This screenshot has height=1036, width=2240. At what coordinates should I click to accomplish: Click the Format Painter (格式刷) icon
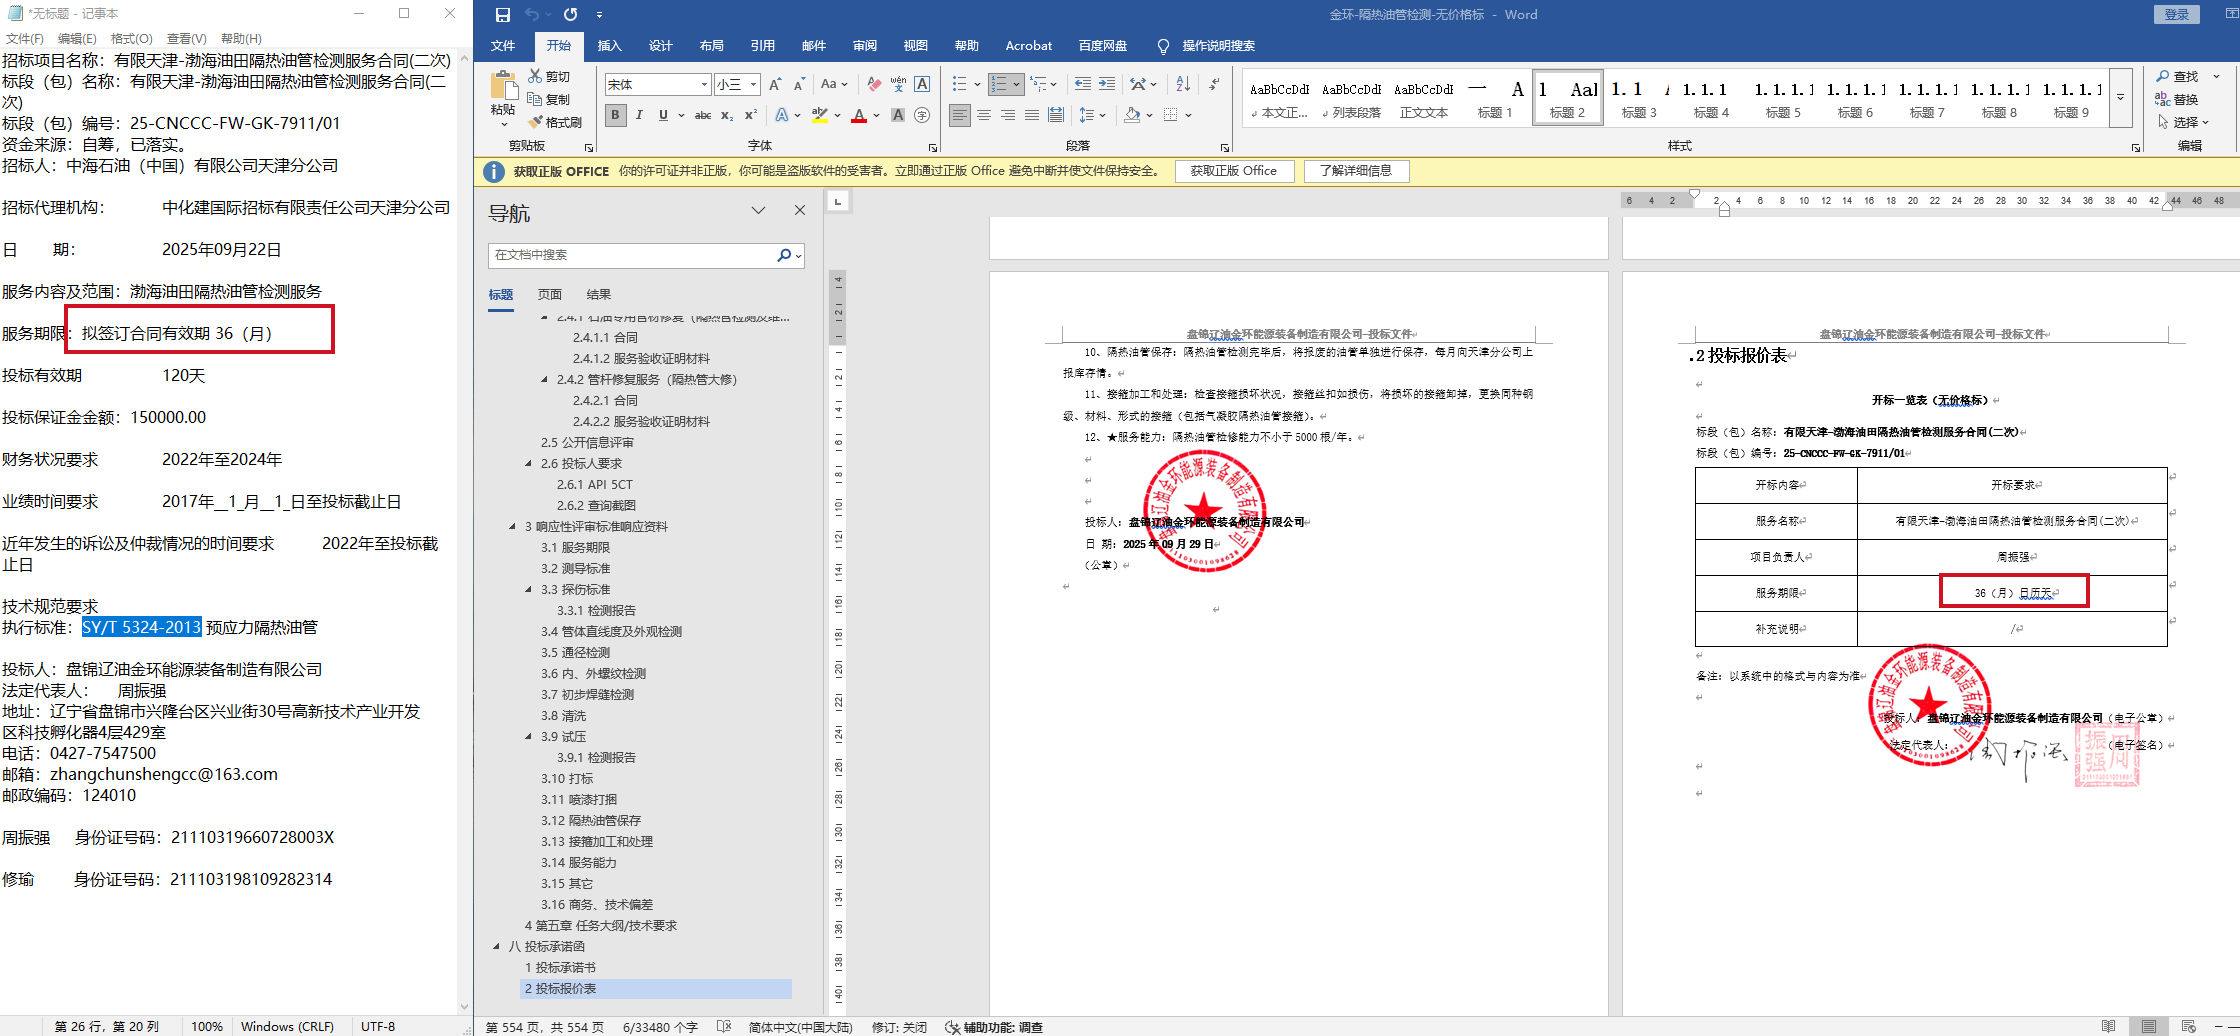click(x=555, y=122)
